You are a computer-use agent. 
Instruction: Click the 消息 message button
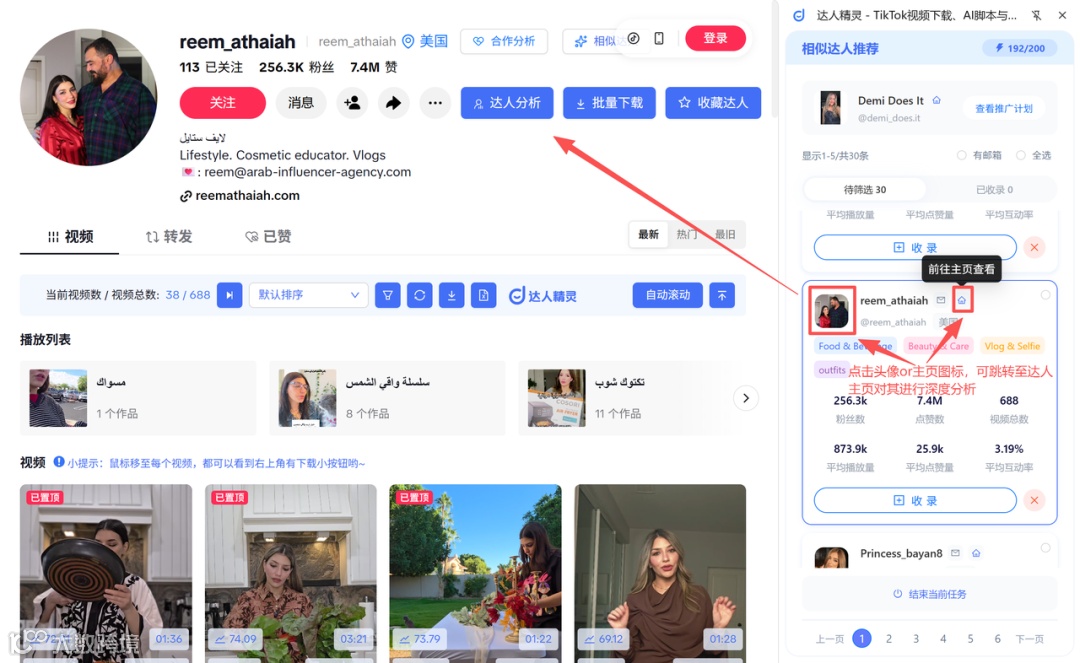(300, 103)
